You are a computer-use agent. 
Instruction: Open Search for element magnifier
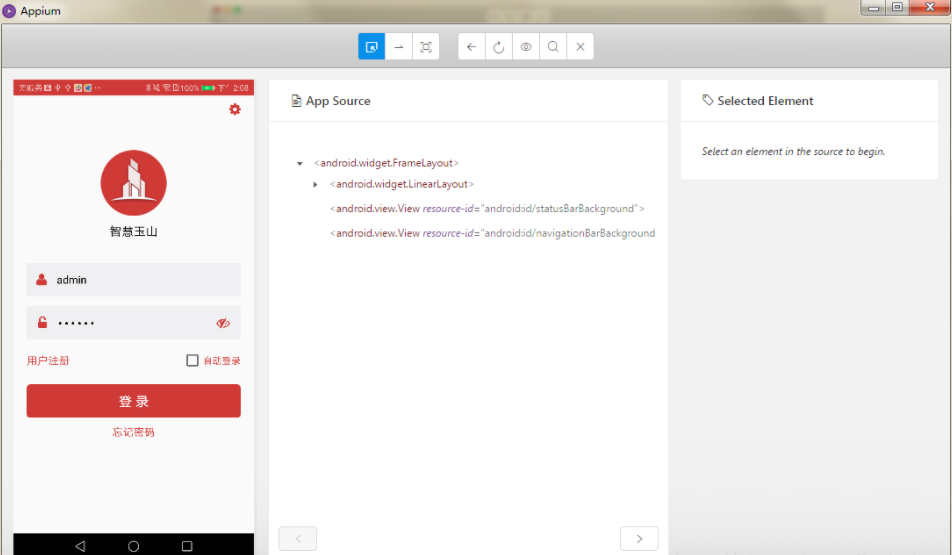(x=553, y=47)
